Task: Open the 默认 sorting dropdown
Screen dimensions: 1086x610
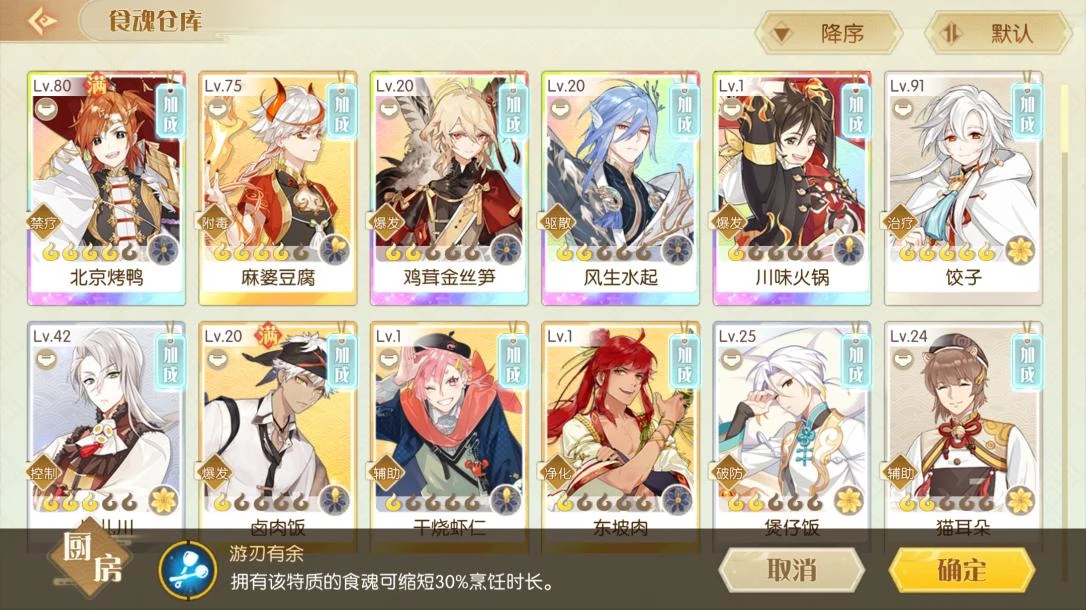Action: pyautogui.click(x=999, y=33)
